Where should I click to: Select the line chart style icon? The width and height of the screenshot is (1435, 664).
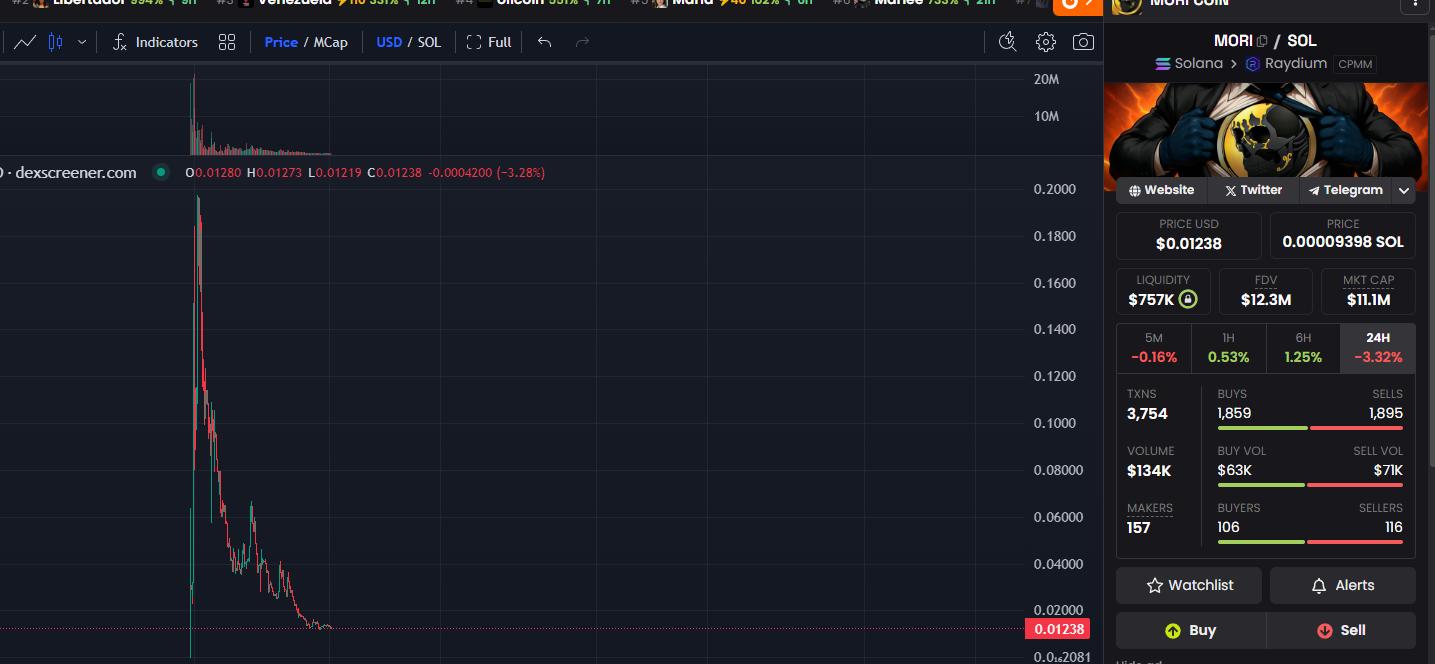coord(26,42)
